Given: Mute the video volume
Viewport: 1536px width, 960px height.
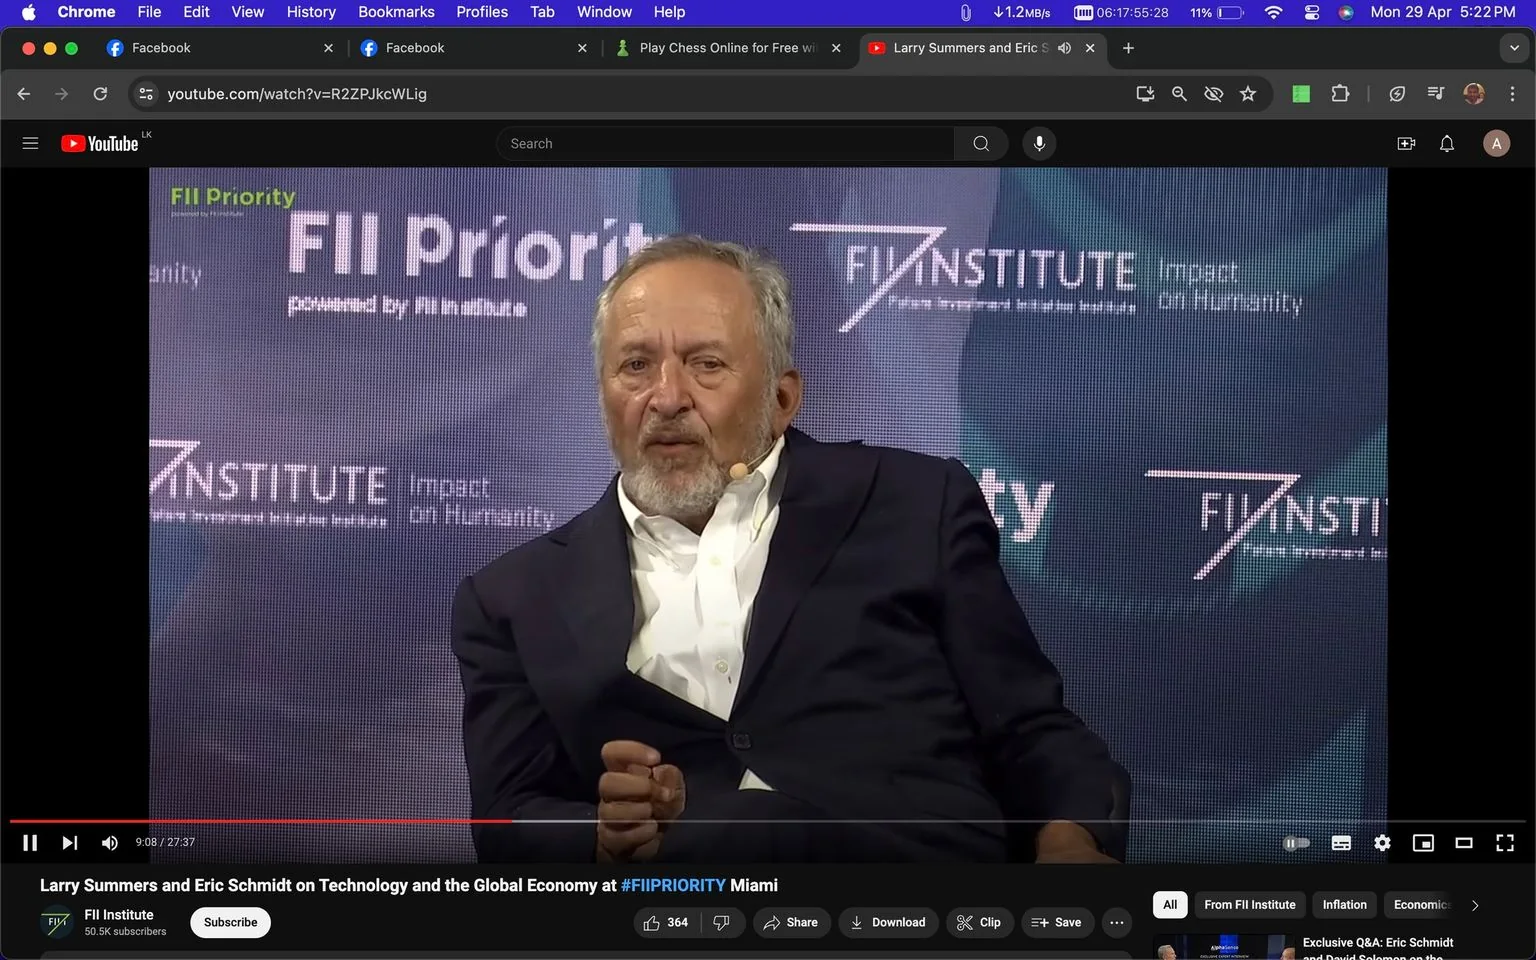Looking at the screenshot, I should (110, 843).
